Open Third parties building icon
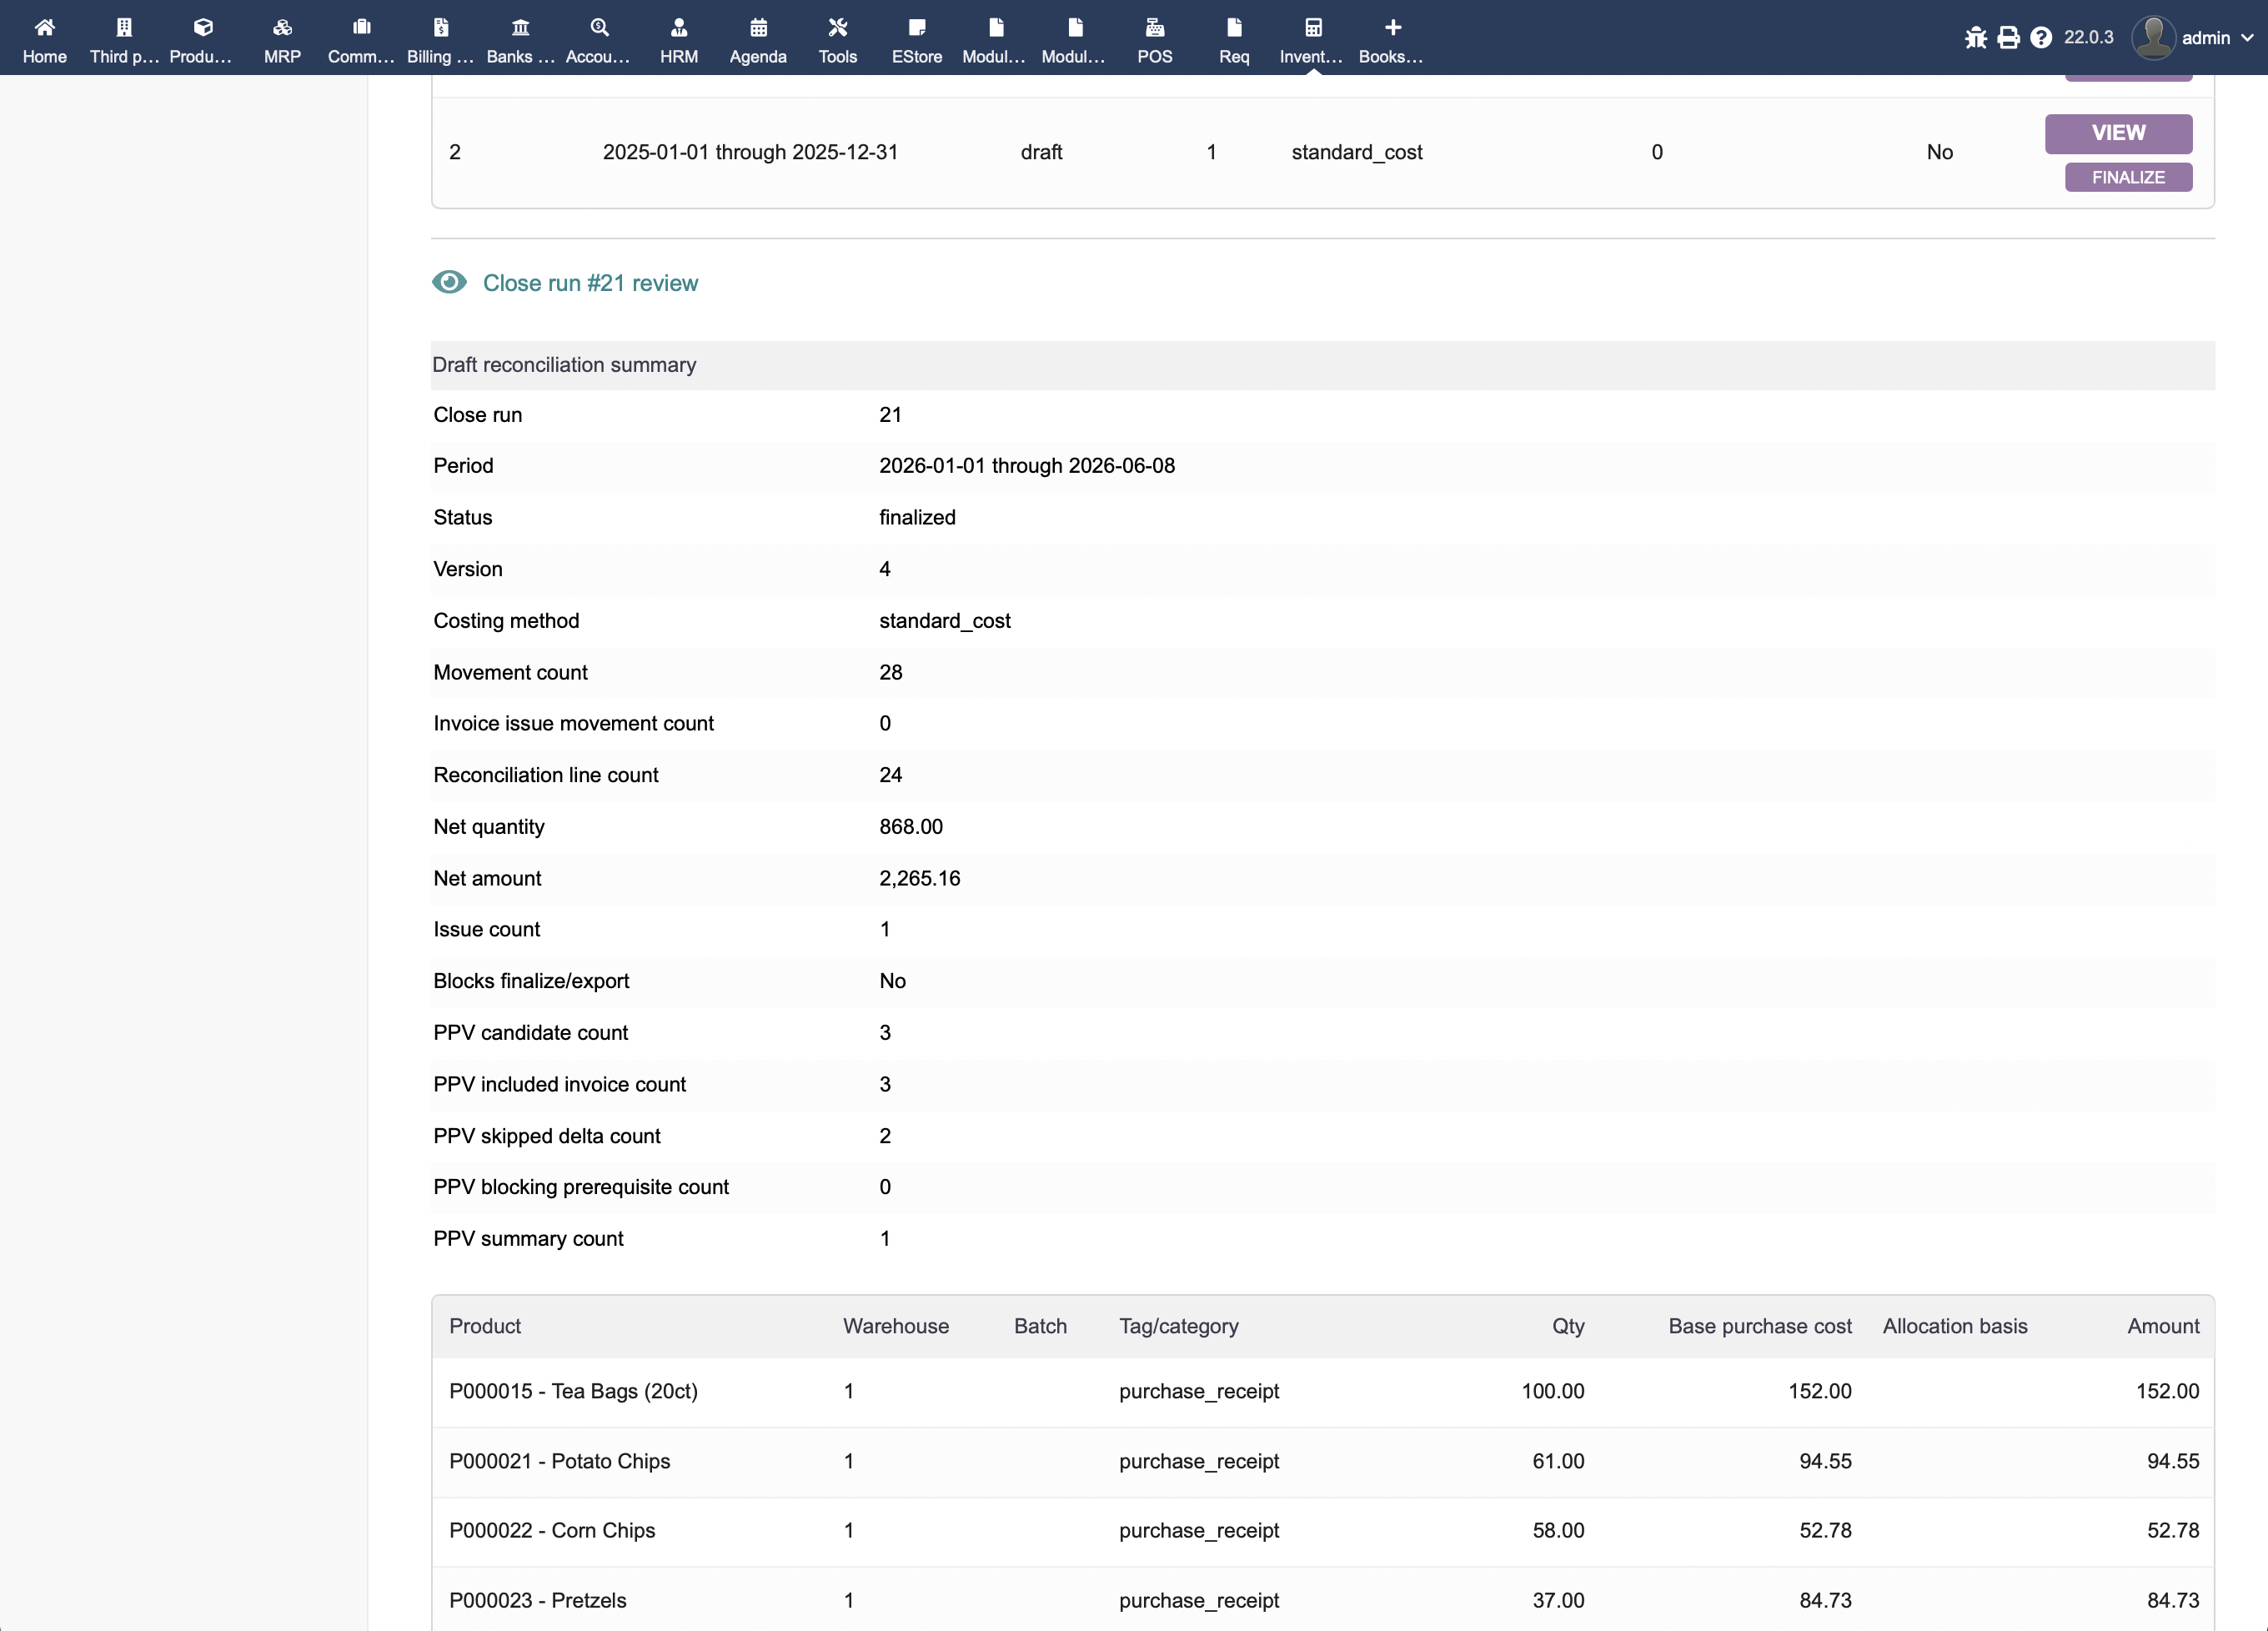2268x1631 pixels. click(x=124, y=27)
